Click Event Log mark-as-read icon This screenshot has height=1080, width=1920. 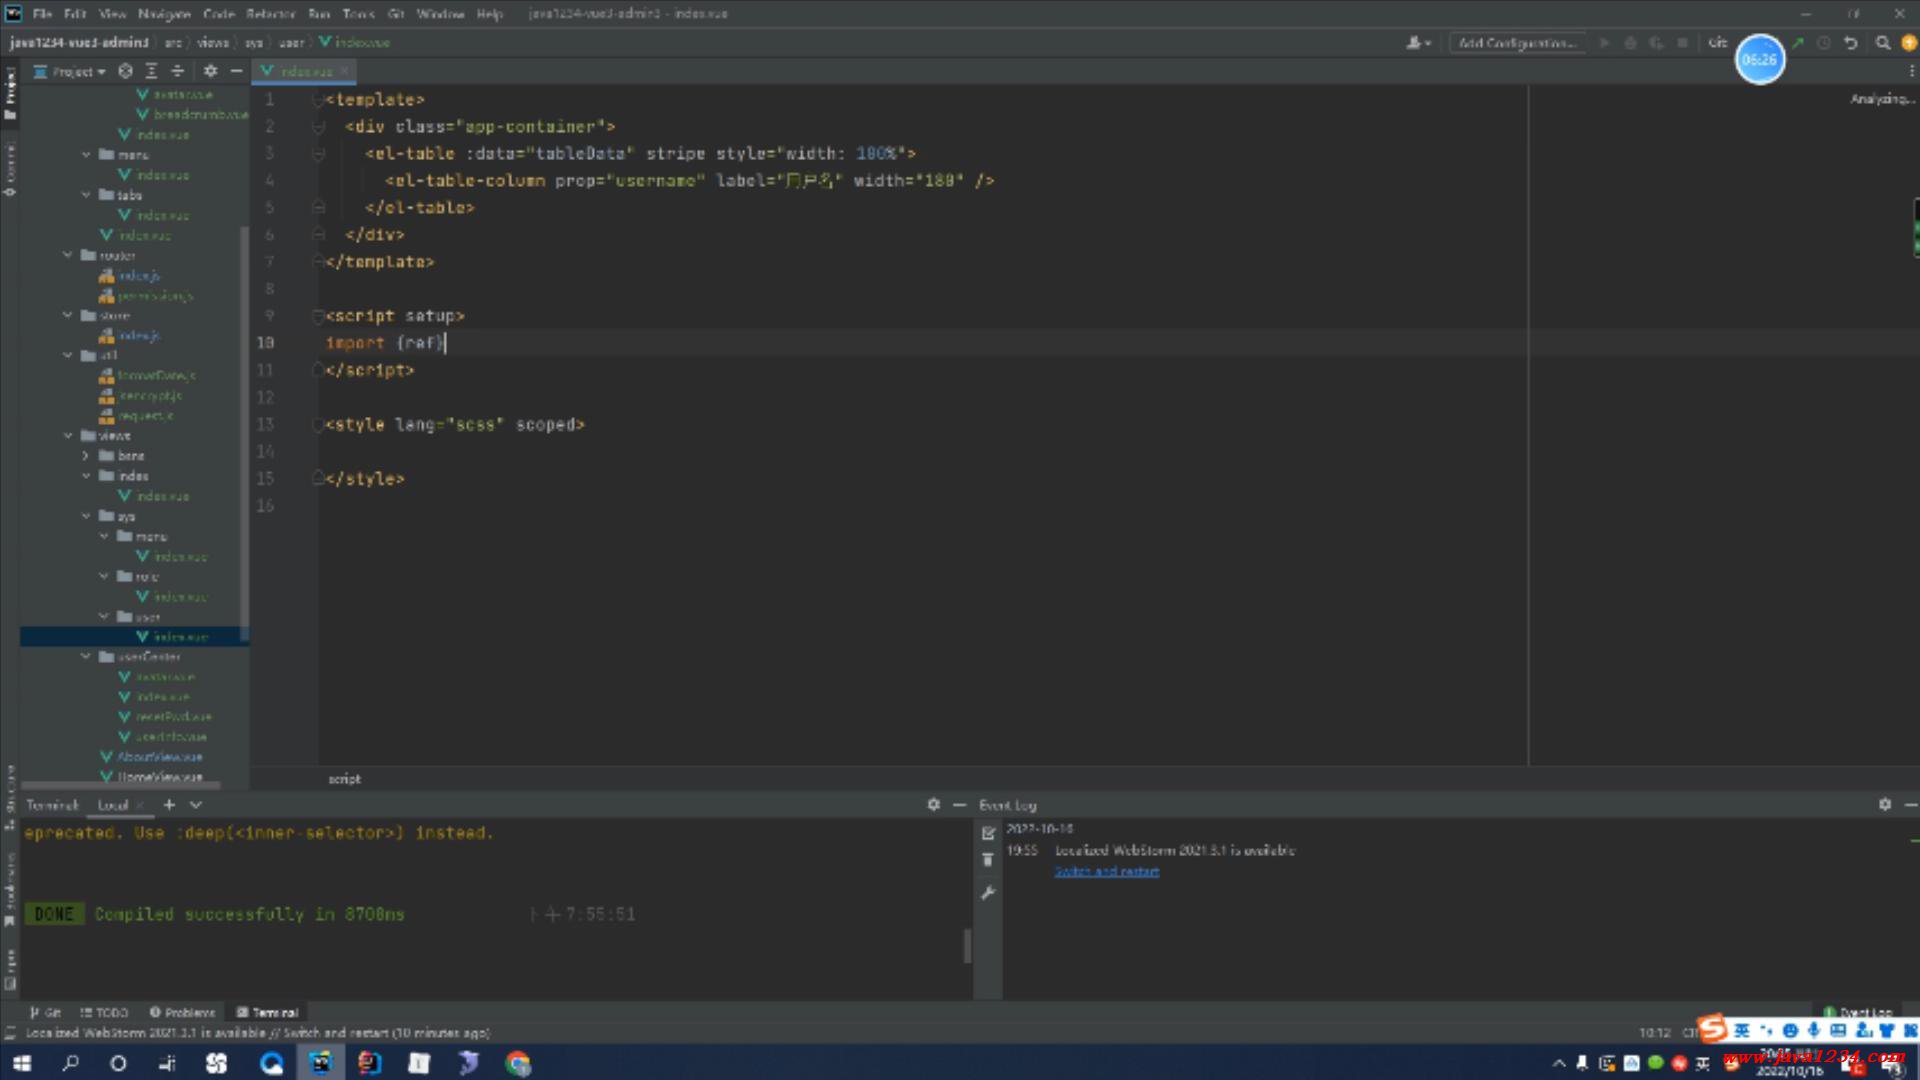coord(988,833)
